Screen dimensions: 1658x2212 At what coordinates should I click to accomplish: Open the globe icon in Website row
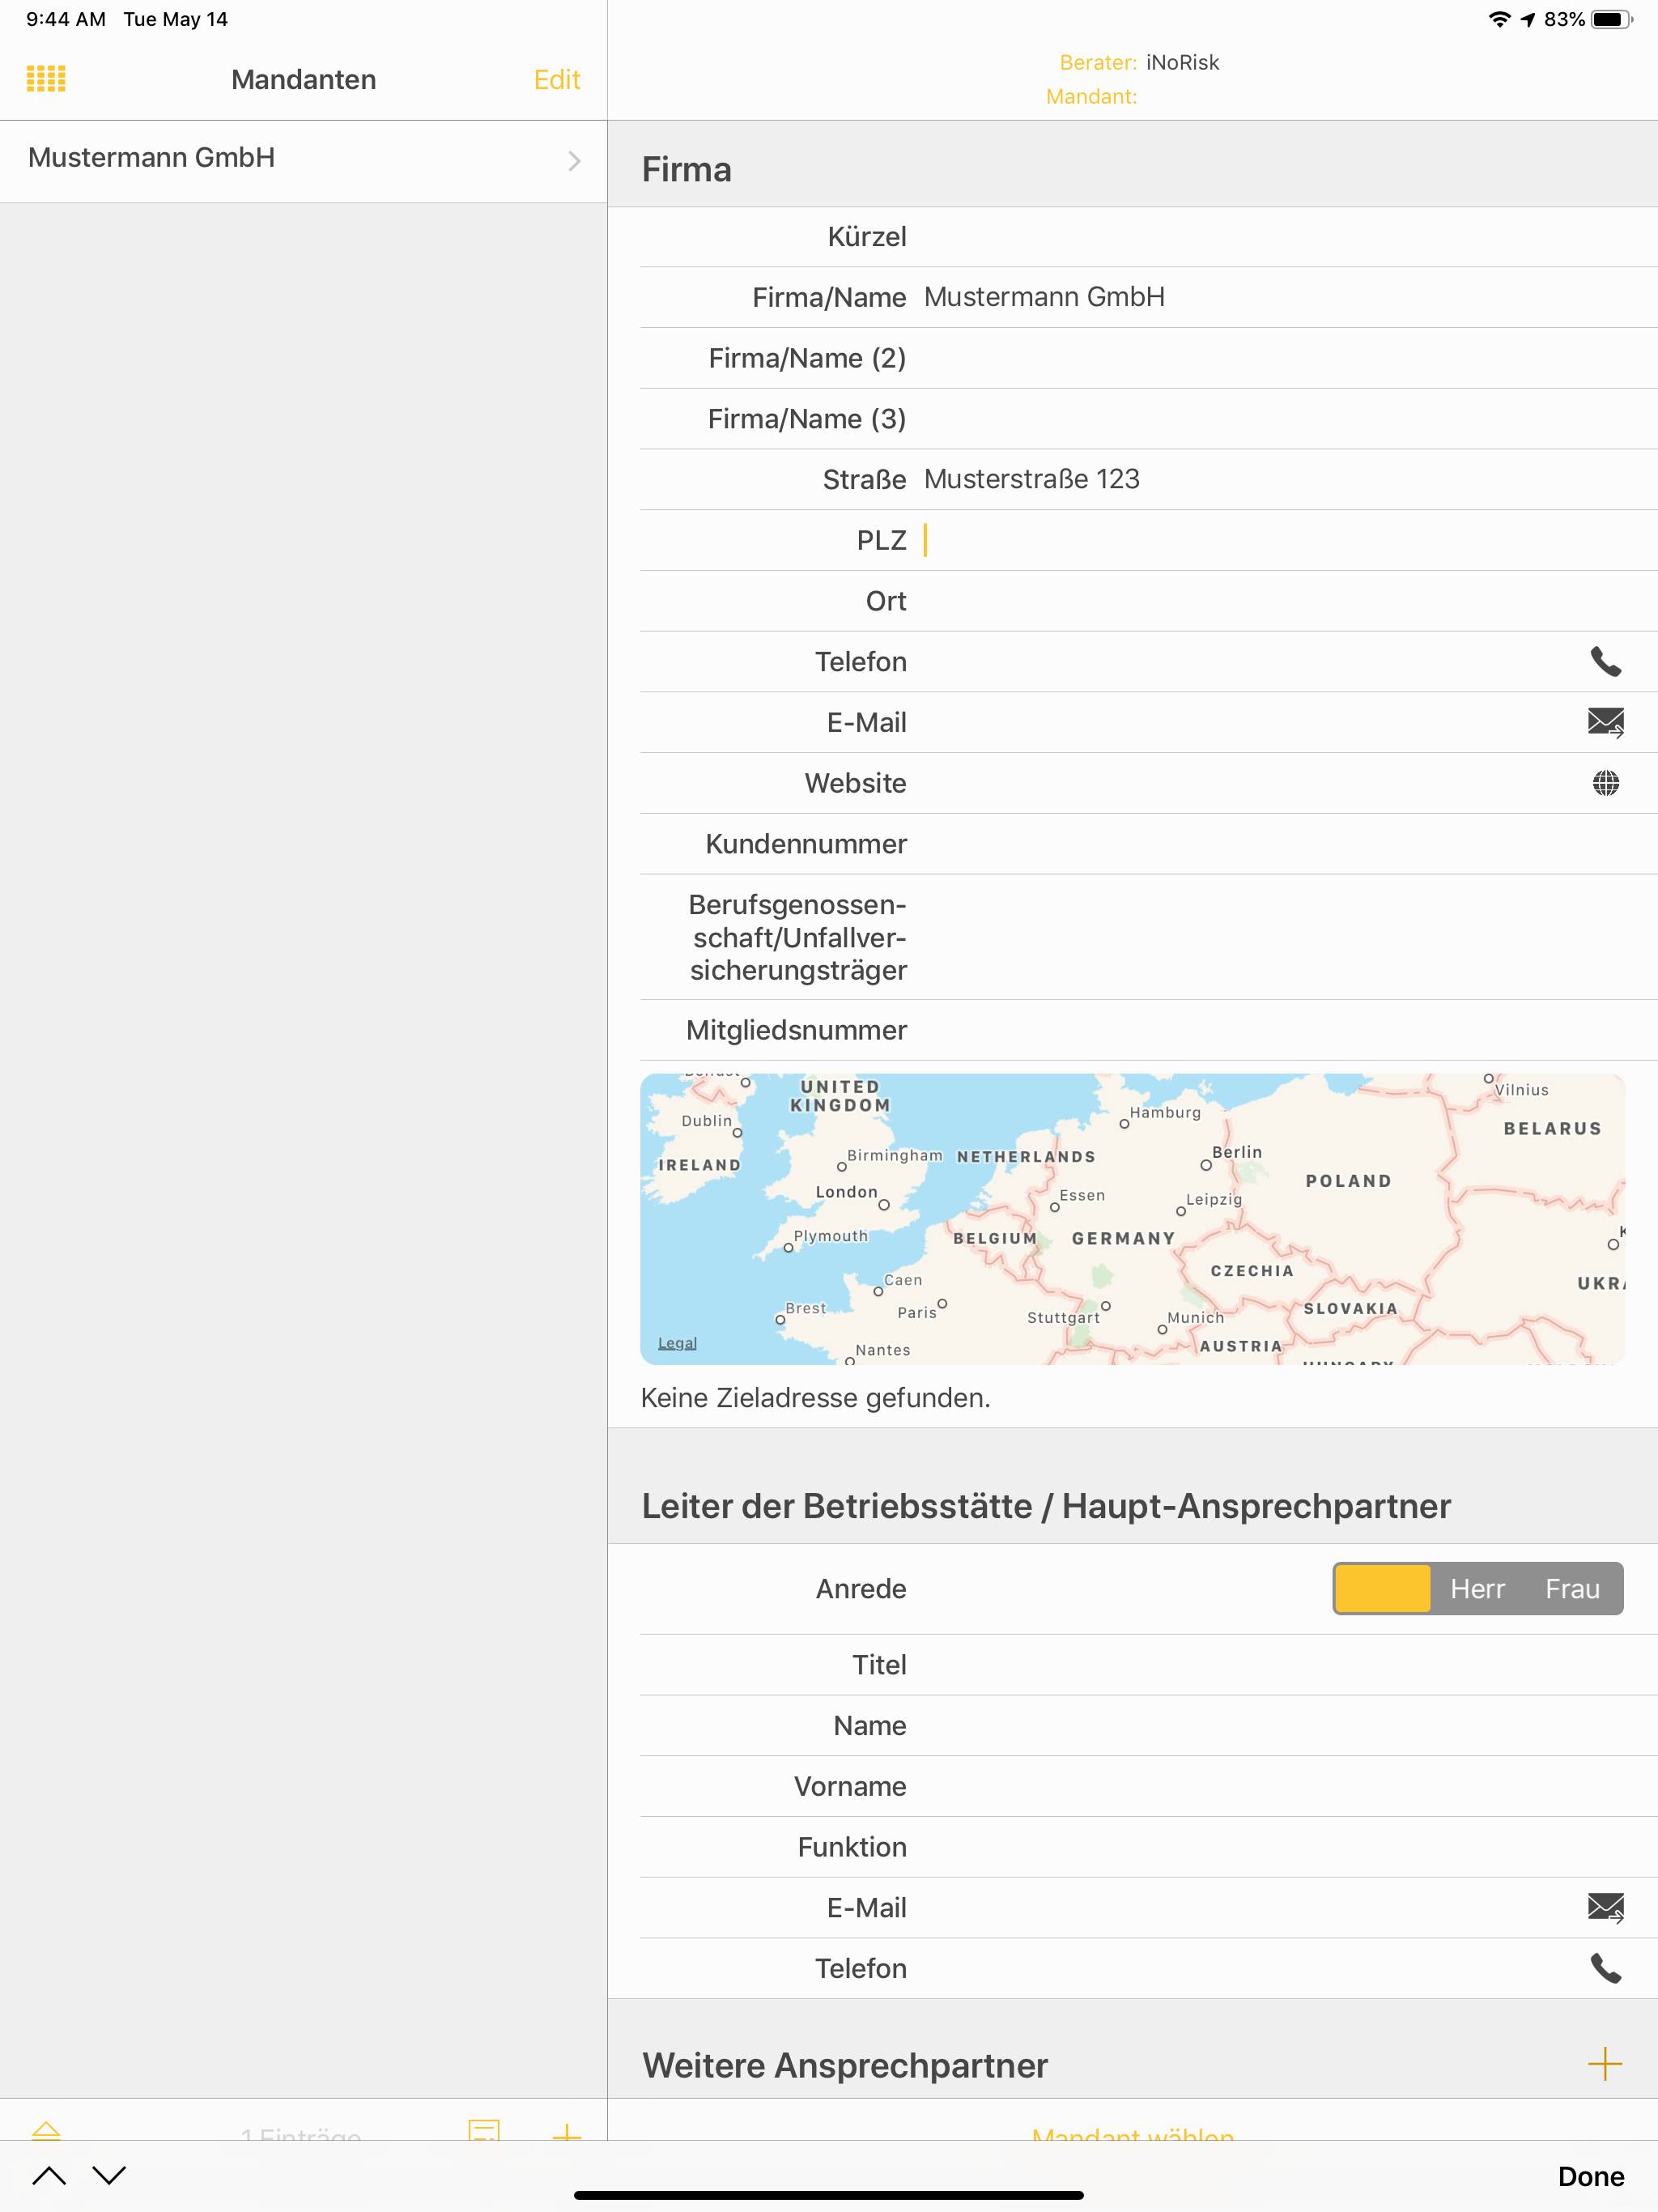(x=1606, y=783)
